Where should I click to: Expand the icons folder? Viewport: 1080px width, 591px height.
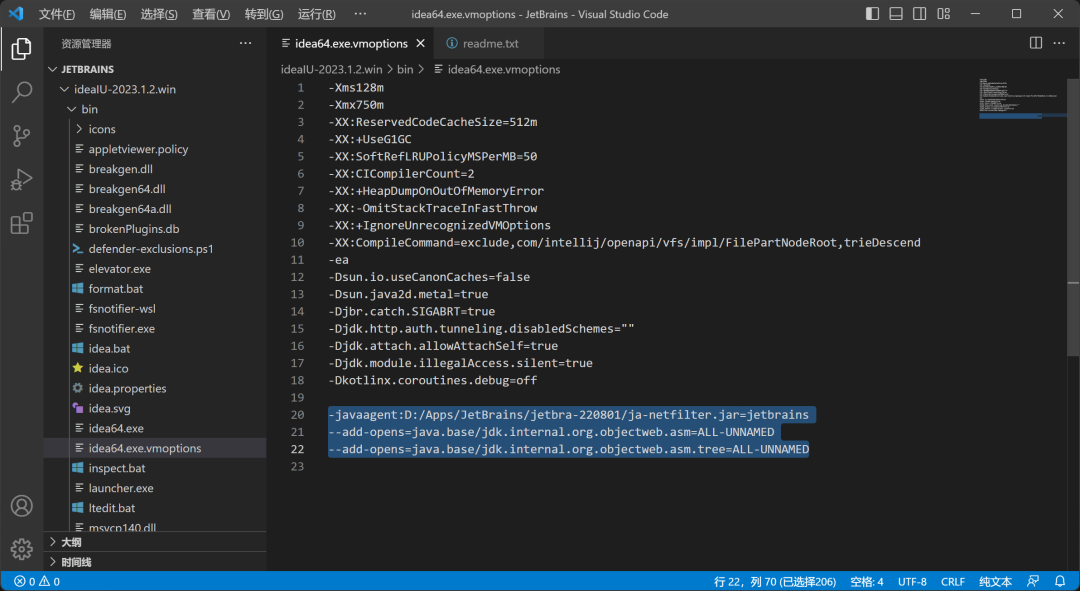pos(155,129)
